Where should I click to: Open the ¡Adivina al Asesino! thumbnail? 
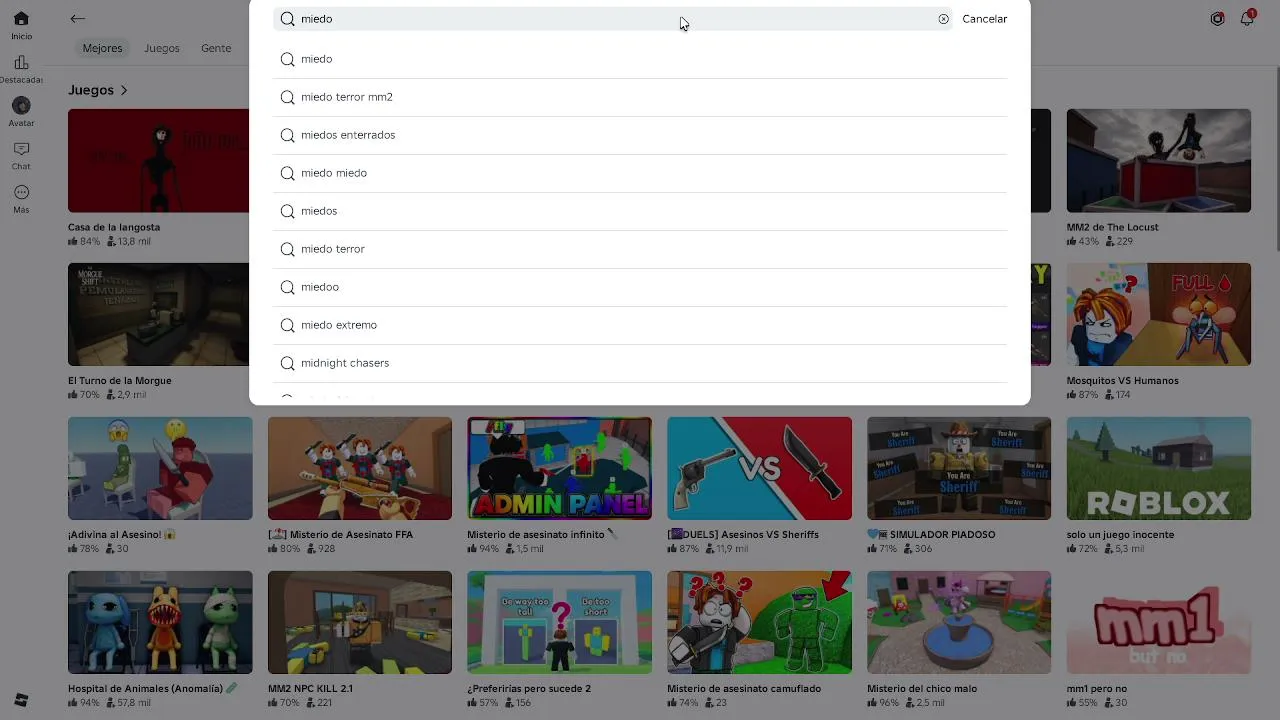(x=160, y=468)
